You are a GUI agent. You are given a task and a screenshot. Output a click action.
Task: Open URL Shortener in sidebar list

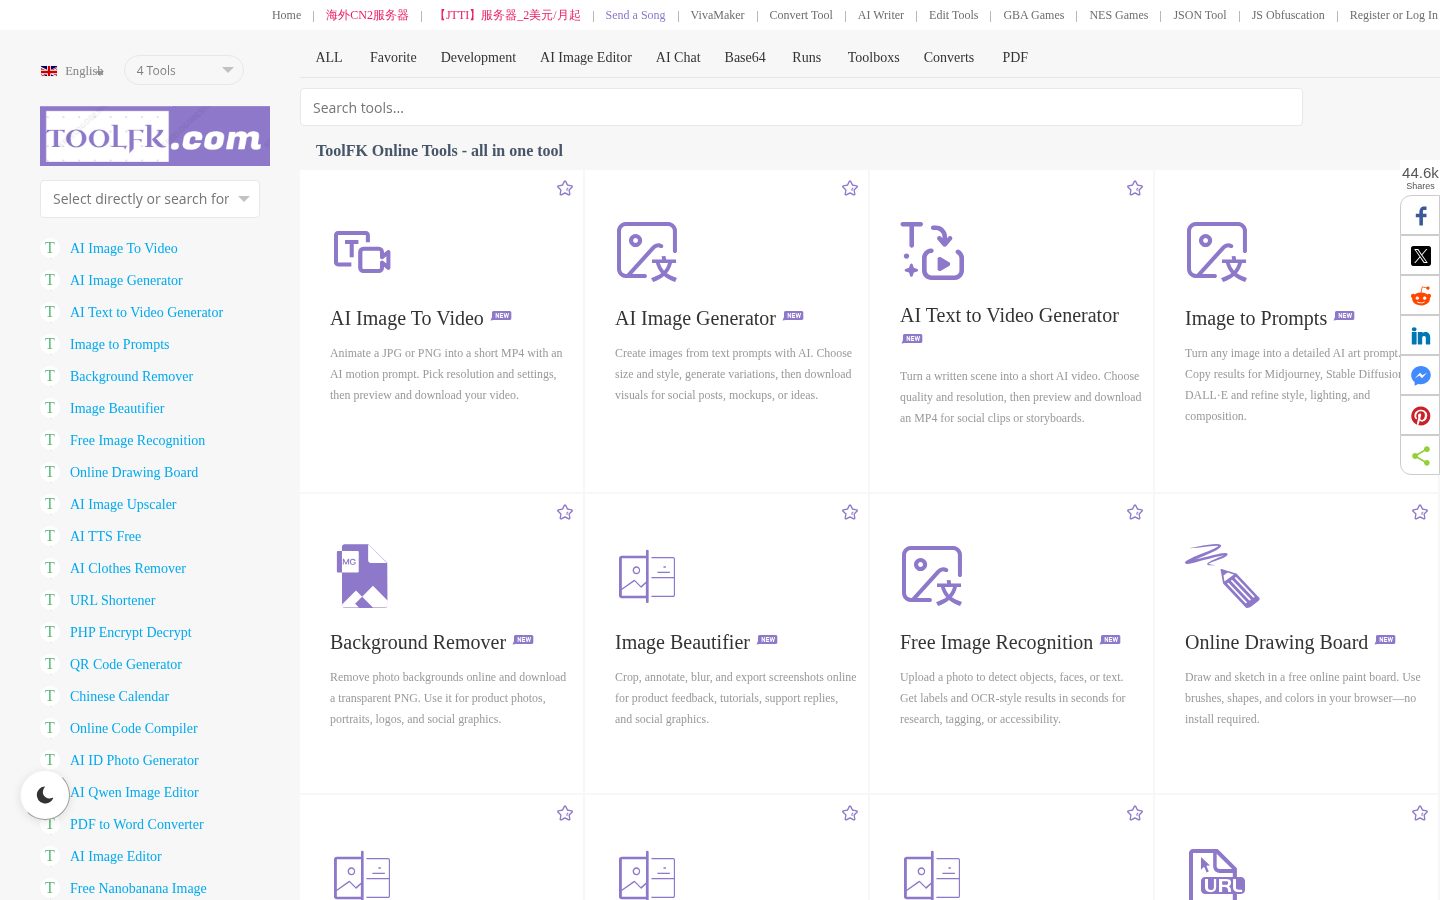pos(112,600)
